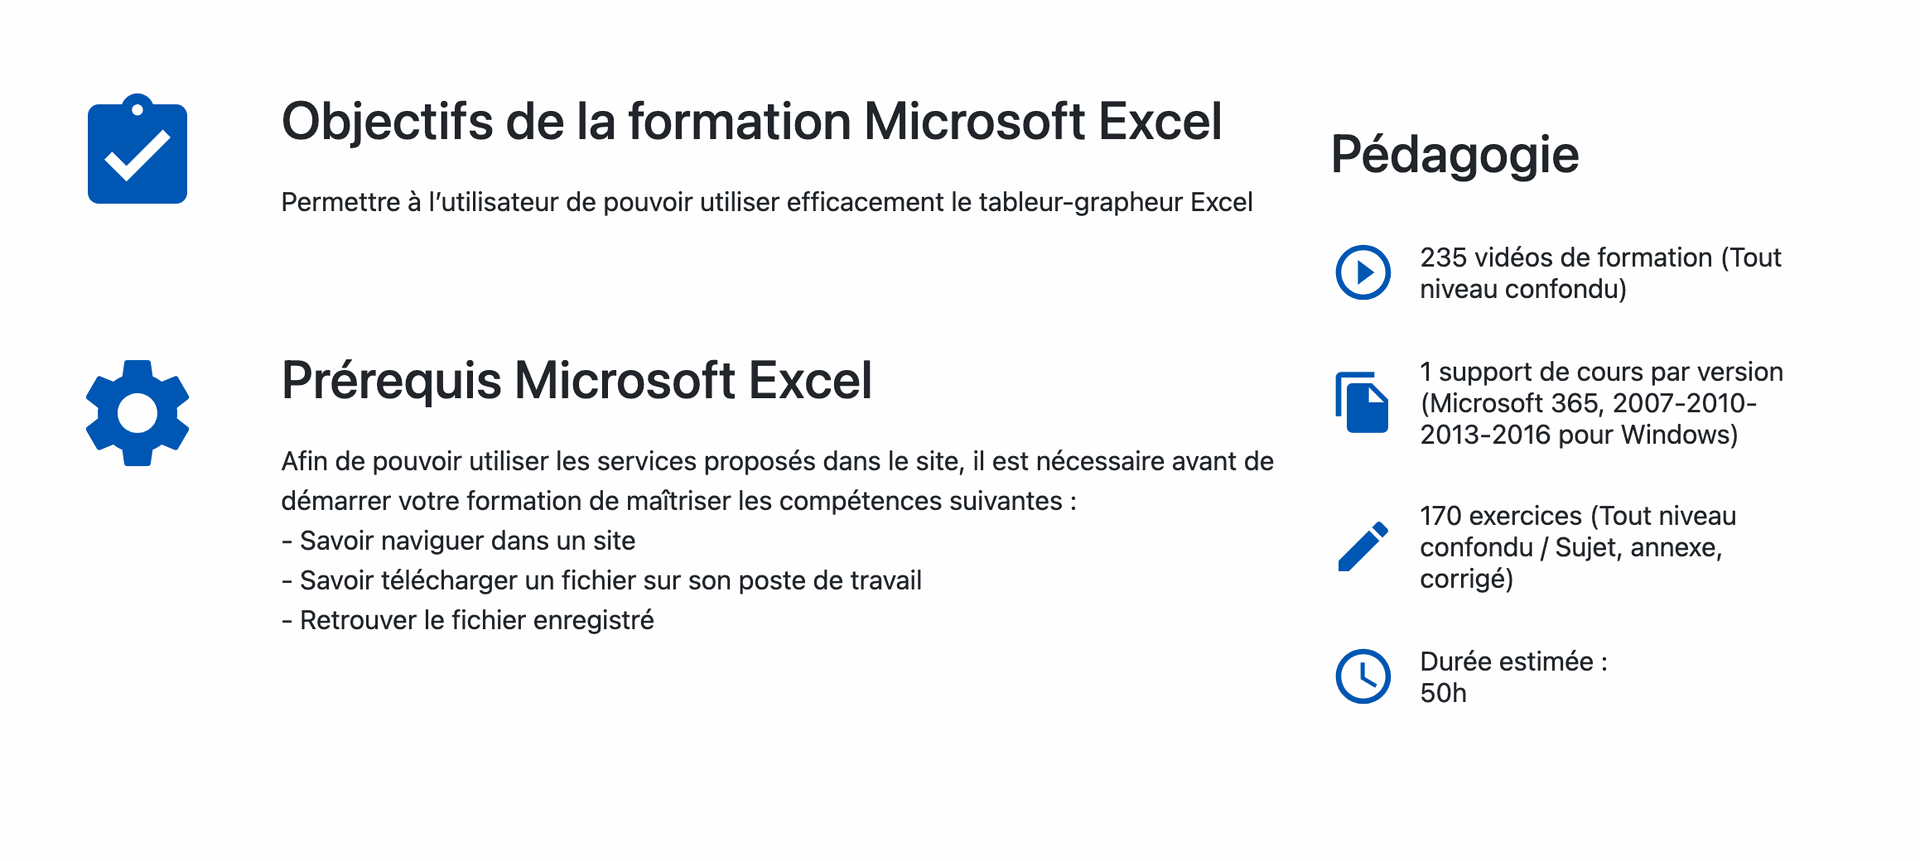This screenshot has width=1920, height=861.
Task: Click the Pédagogie heading
Action: 1454,155
